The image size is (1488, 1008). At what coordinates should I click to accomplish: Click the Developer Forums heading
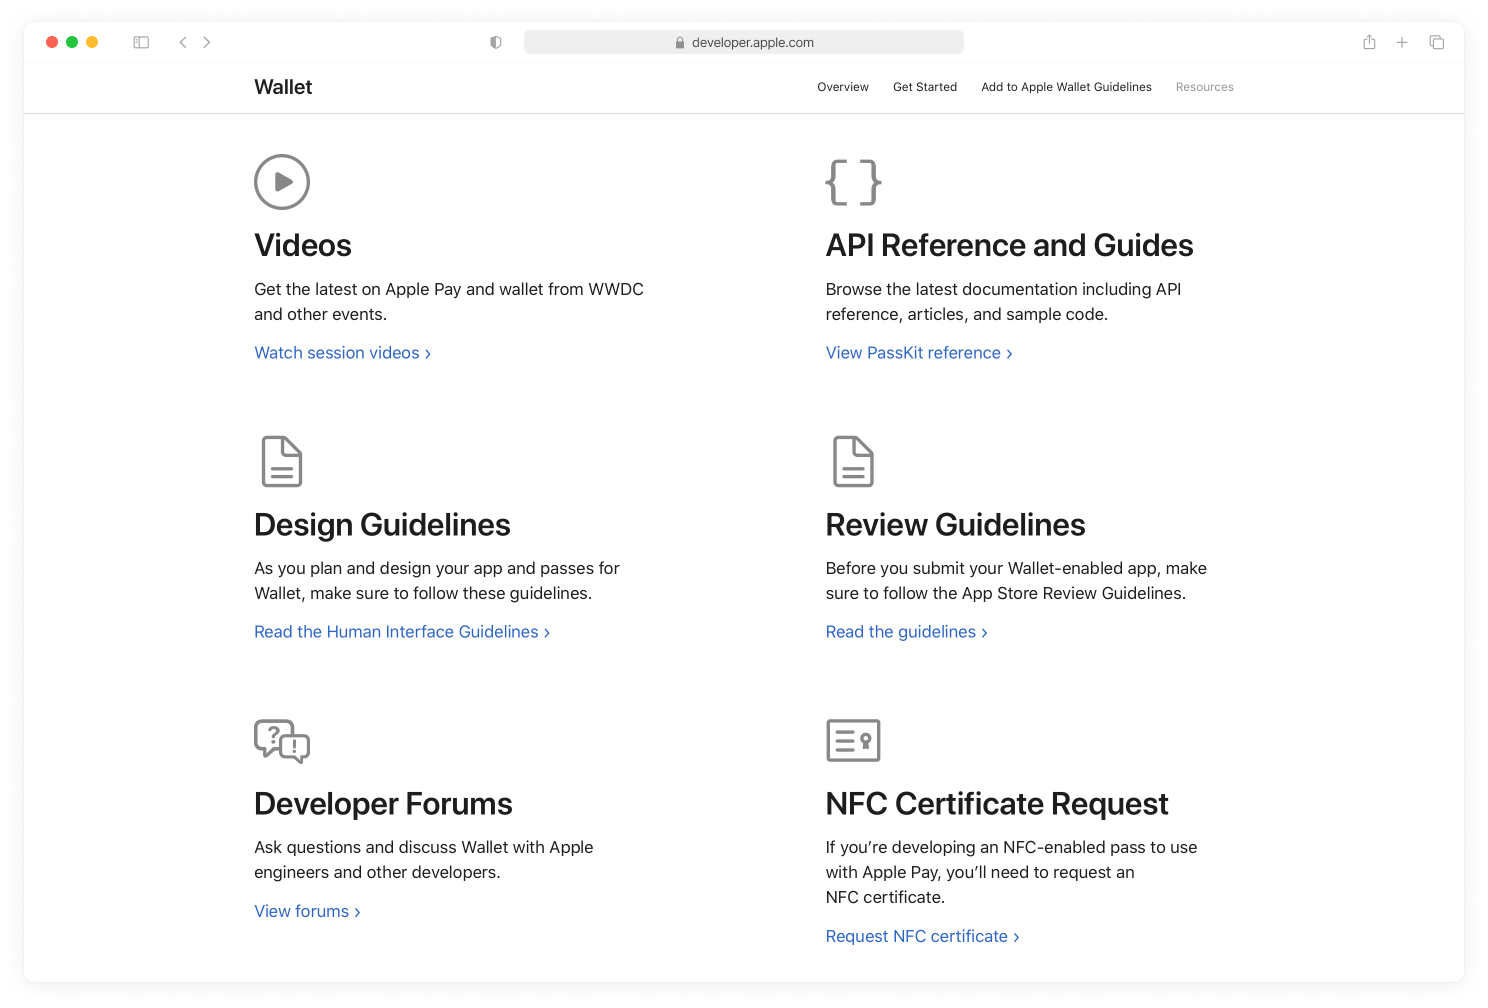(383, 804)
